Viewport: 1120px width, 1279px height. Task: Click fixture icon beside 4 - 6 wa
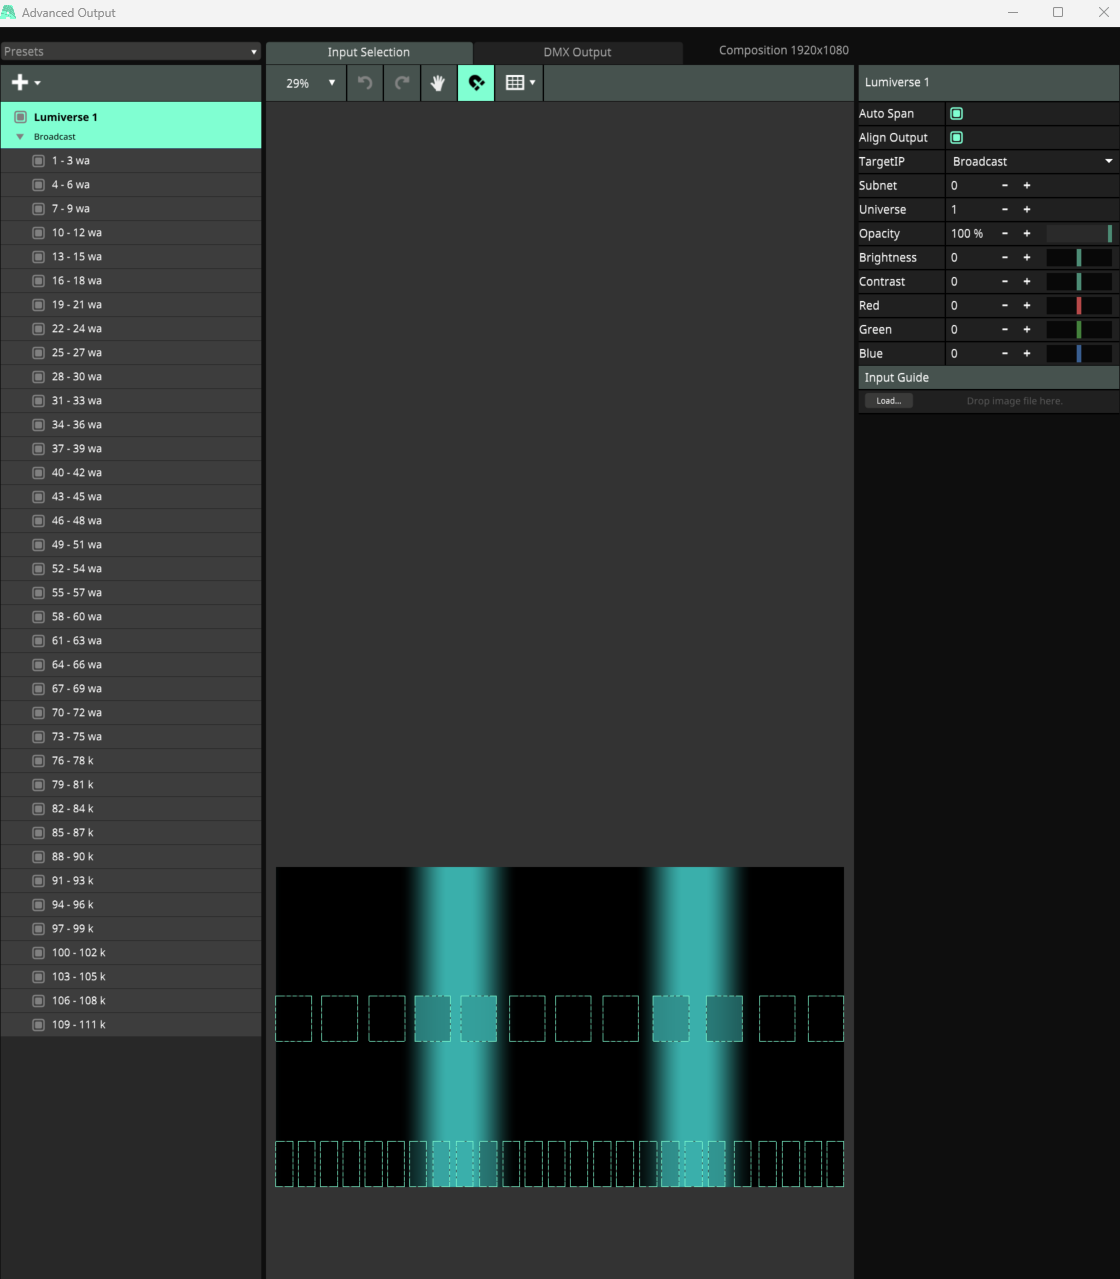click(x=38, y=185)
